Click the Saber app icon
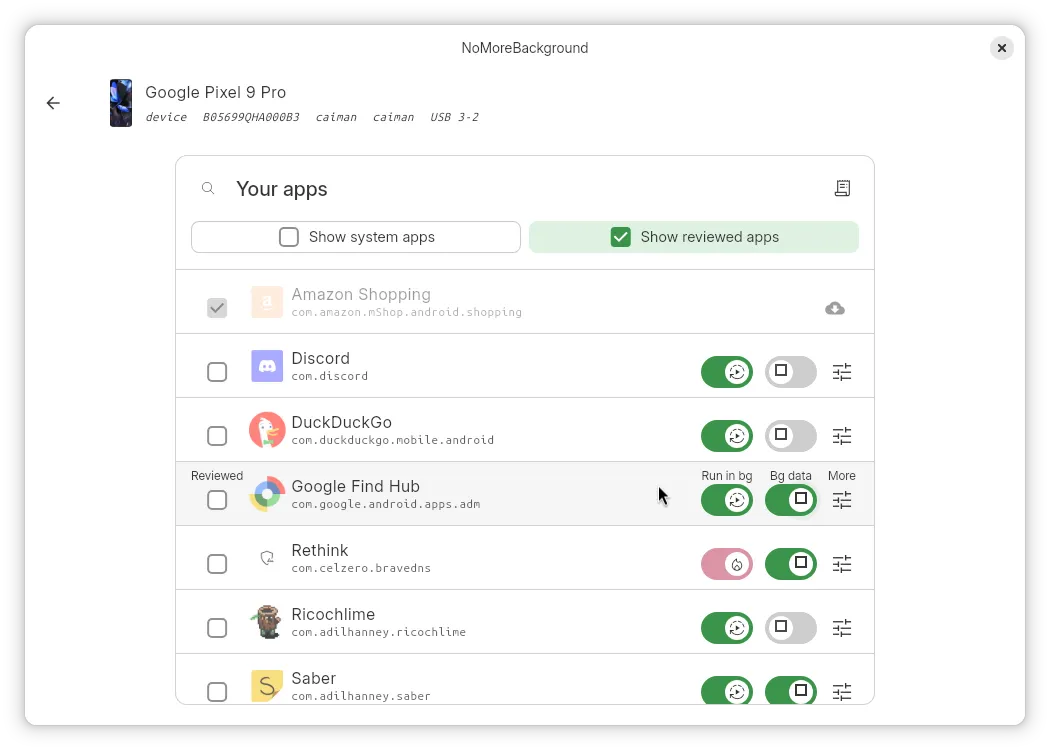1050x750 pixels. [267, 686]
